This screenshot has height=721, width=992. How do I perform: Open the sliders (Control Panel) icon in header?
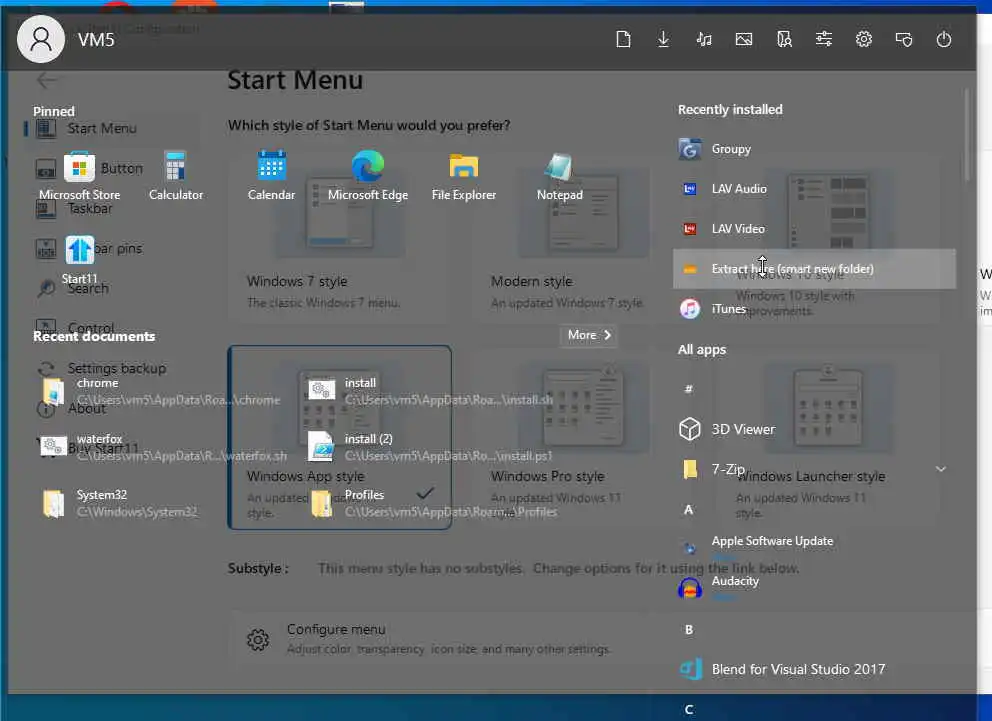tap(824, 39)
